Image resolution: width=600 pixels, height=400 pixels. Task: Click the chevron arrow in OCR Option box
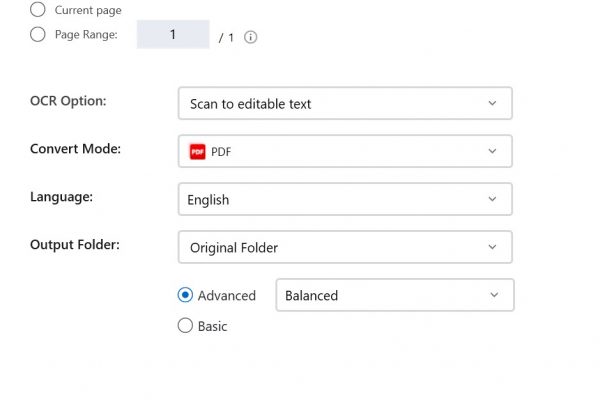(492, 103)
